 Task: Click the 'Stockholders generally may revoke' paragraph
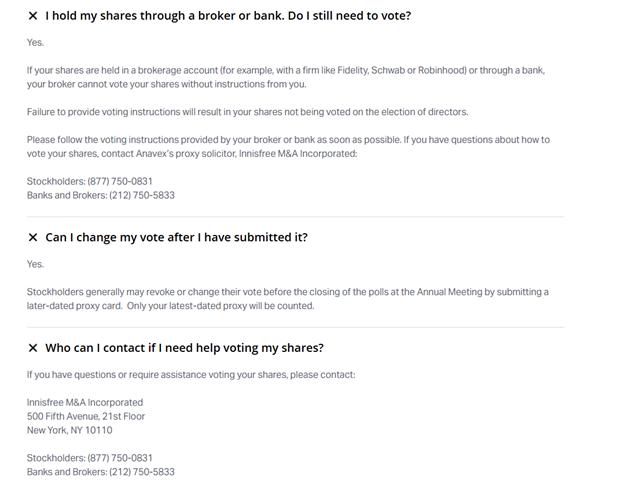(287, 299)
